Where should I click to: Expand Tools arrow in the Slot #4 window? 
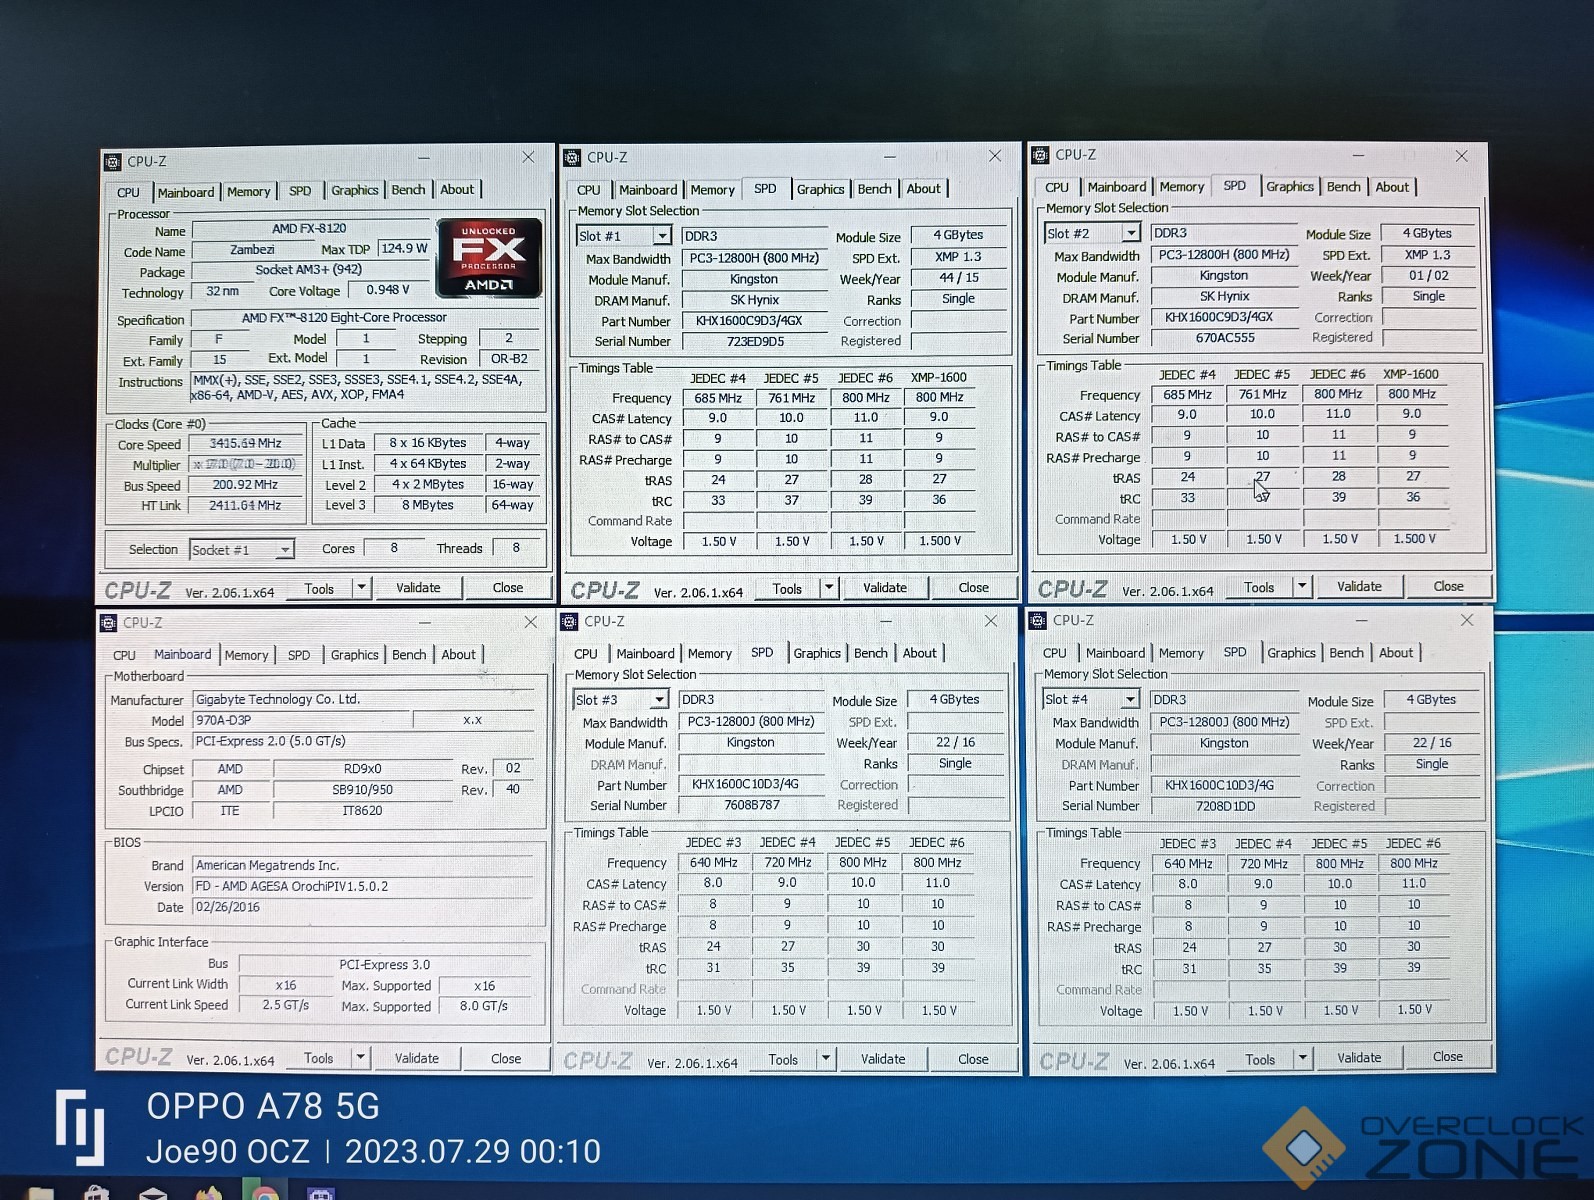pos(1302,1058)
